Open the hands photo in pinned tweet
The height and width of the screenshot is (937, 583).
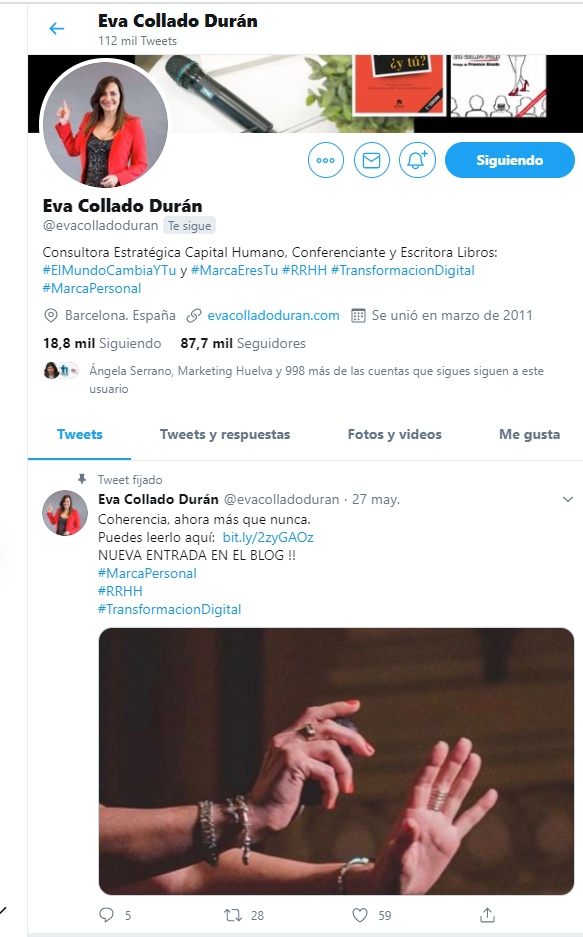coord(336,761)
